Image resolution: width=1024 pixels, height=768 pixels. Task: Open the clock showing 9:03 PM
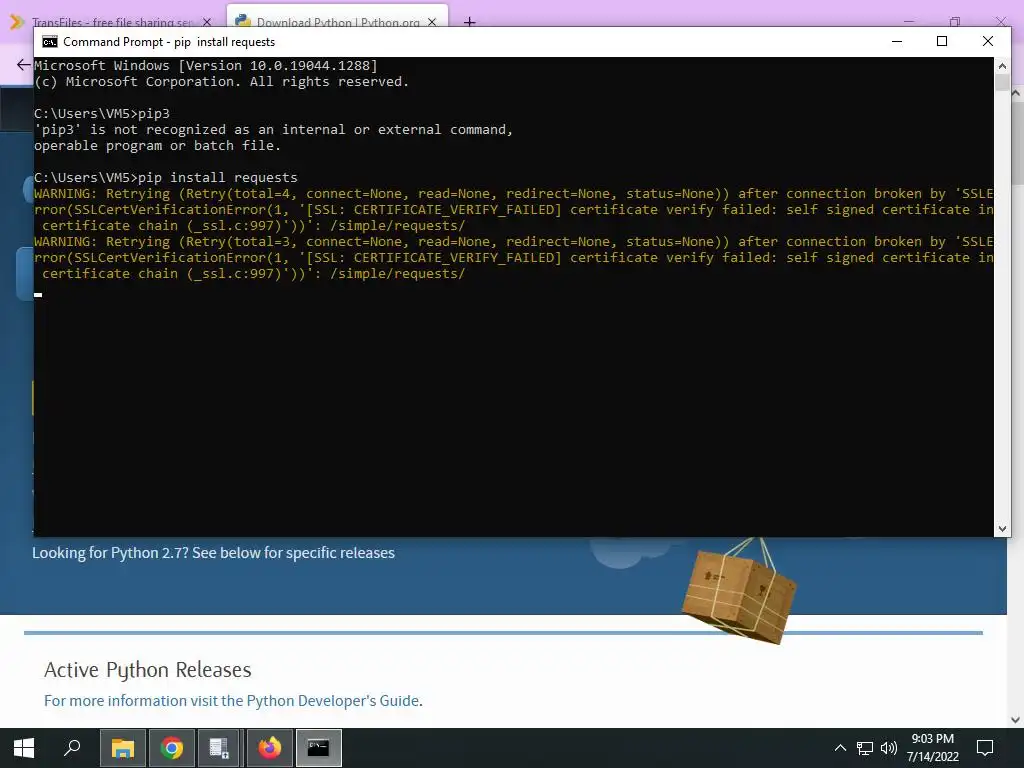[933, 739]
